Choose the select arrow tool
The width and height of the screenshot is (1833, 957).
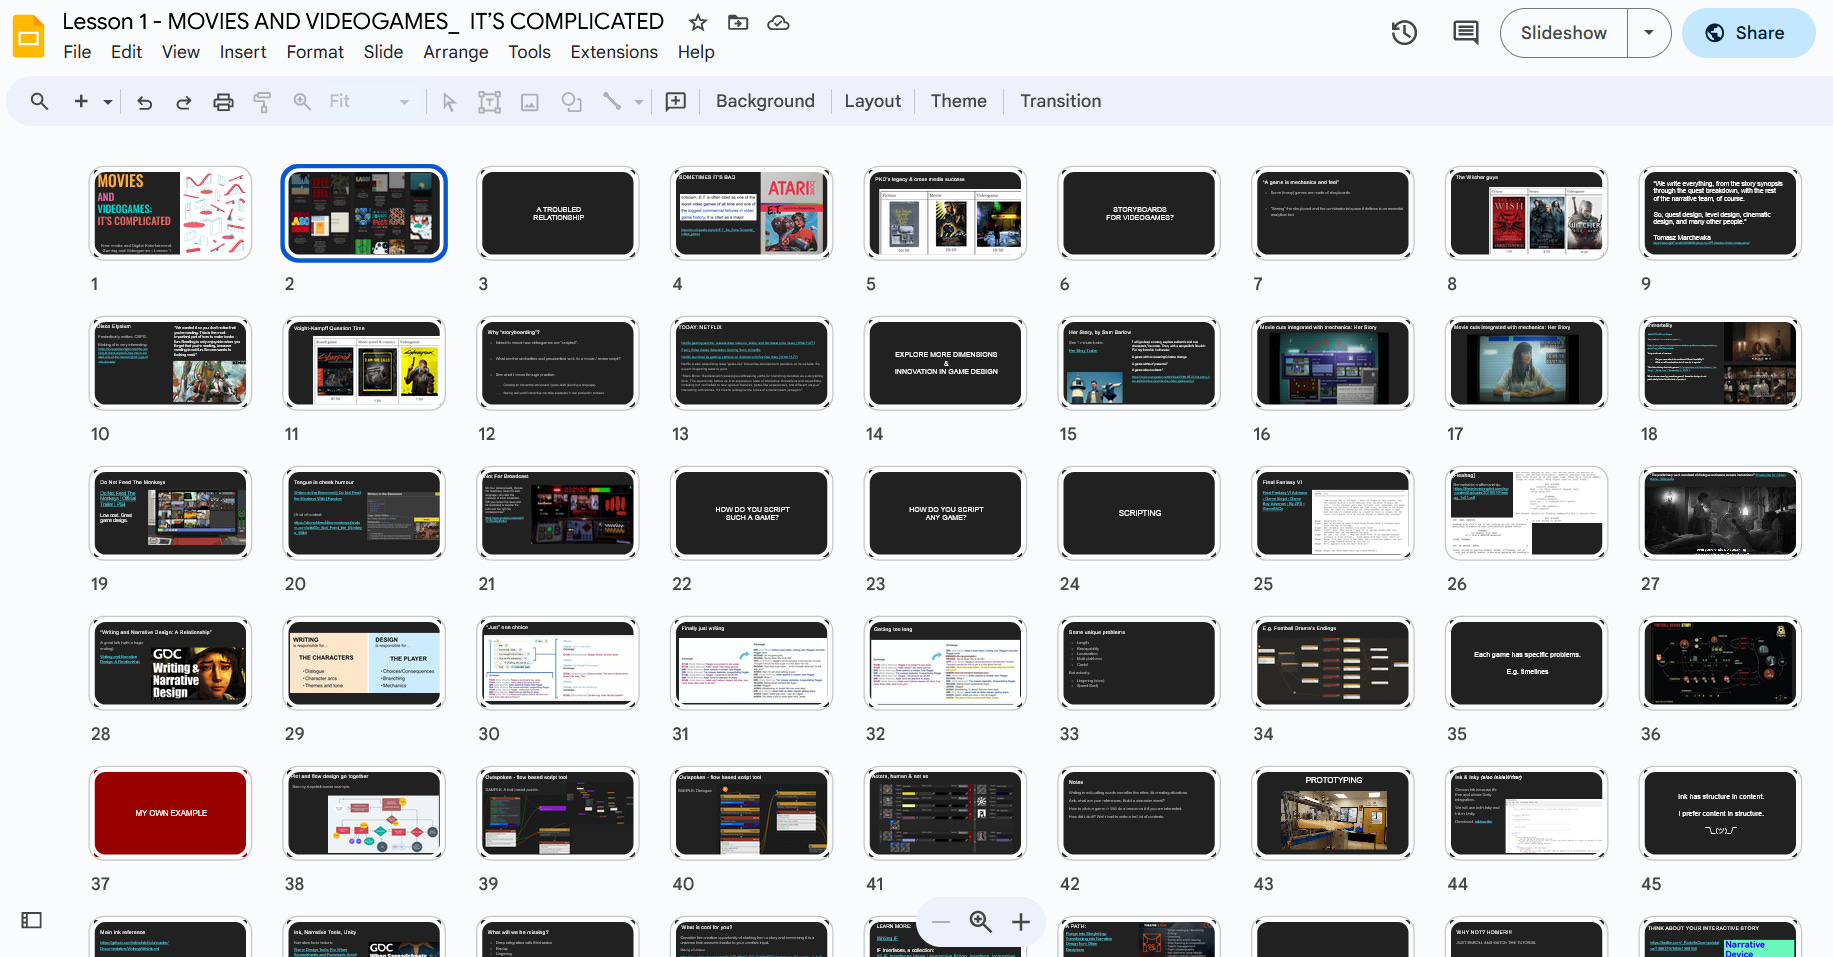(449, 101)
